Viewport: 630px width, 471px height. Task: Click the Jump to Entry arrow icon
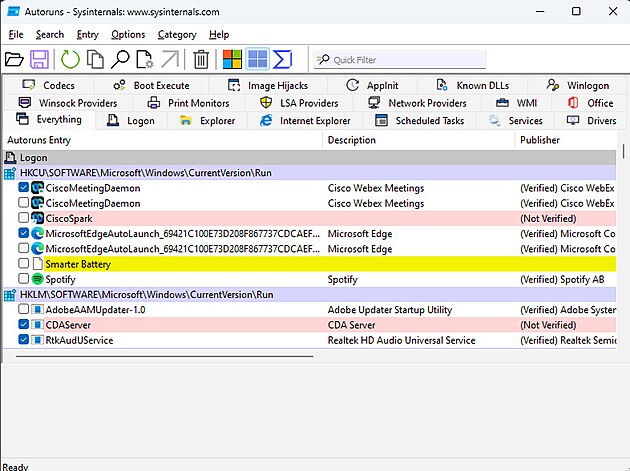[170, 59]
